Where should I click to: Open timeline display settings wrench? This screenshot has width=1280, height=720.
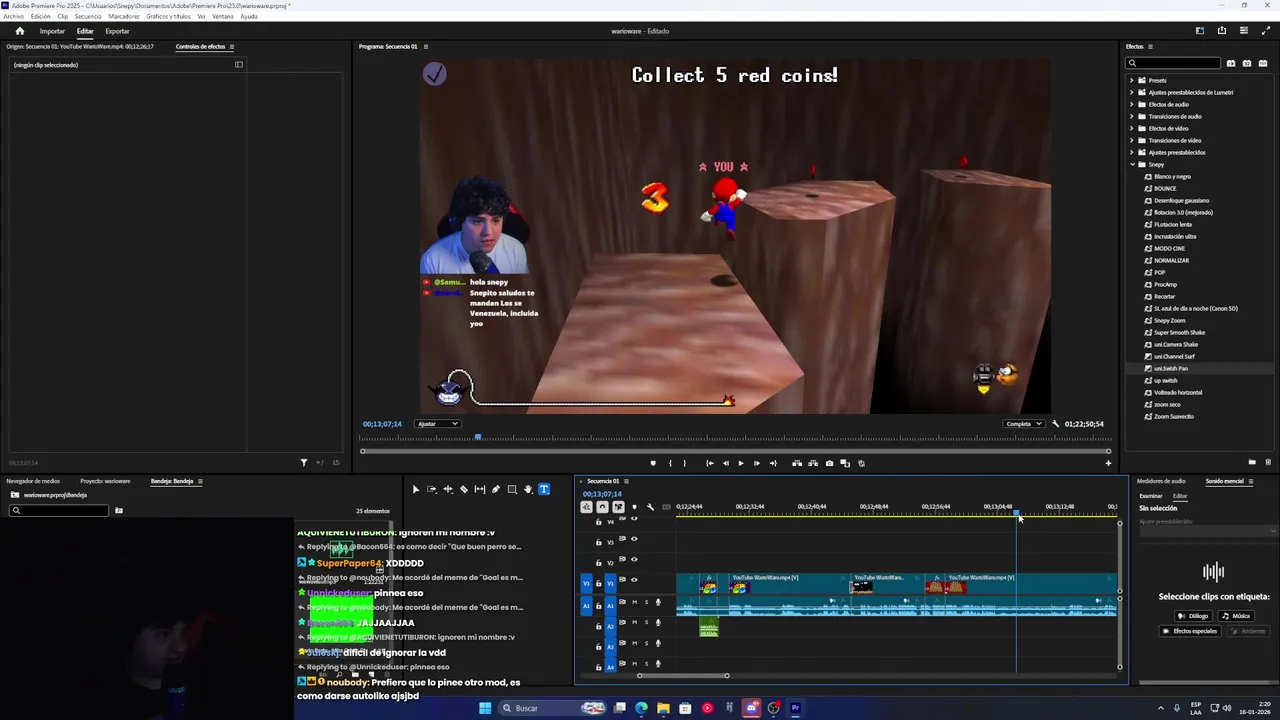650,507
